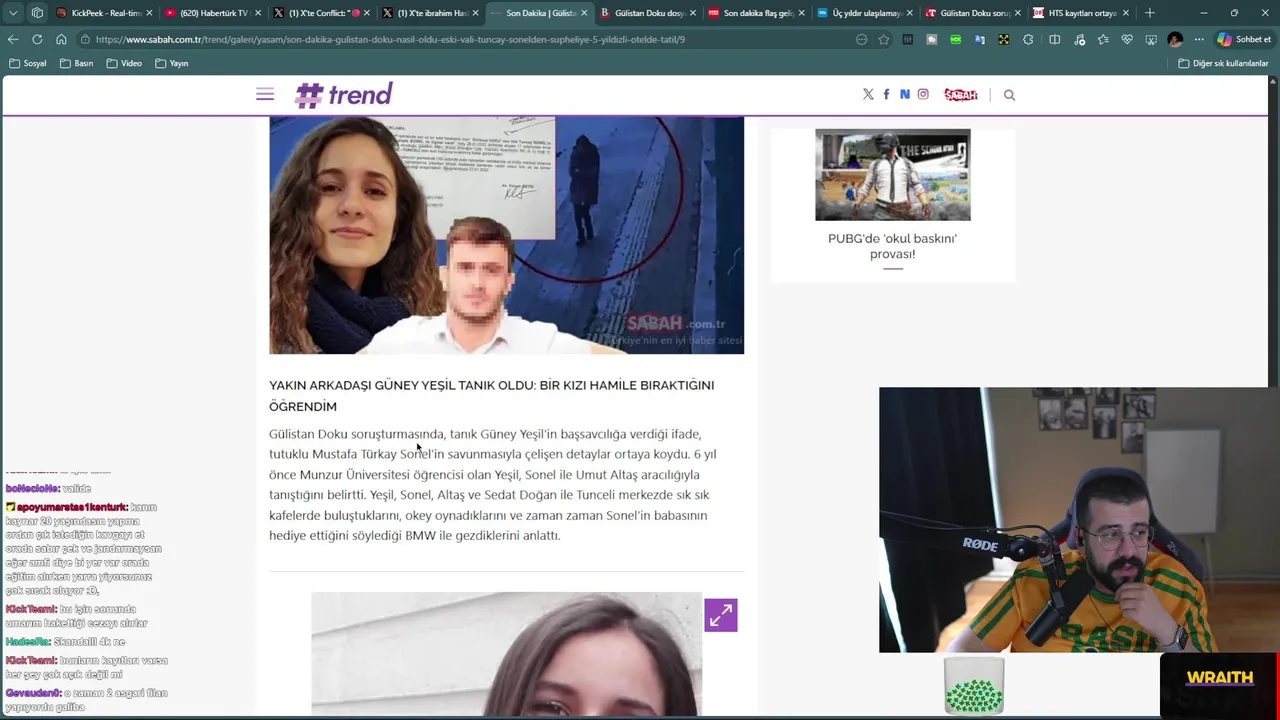
Task: Open Sabah's Facebook page icon
Action: point(886,94)
